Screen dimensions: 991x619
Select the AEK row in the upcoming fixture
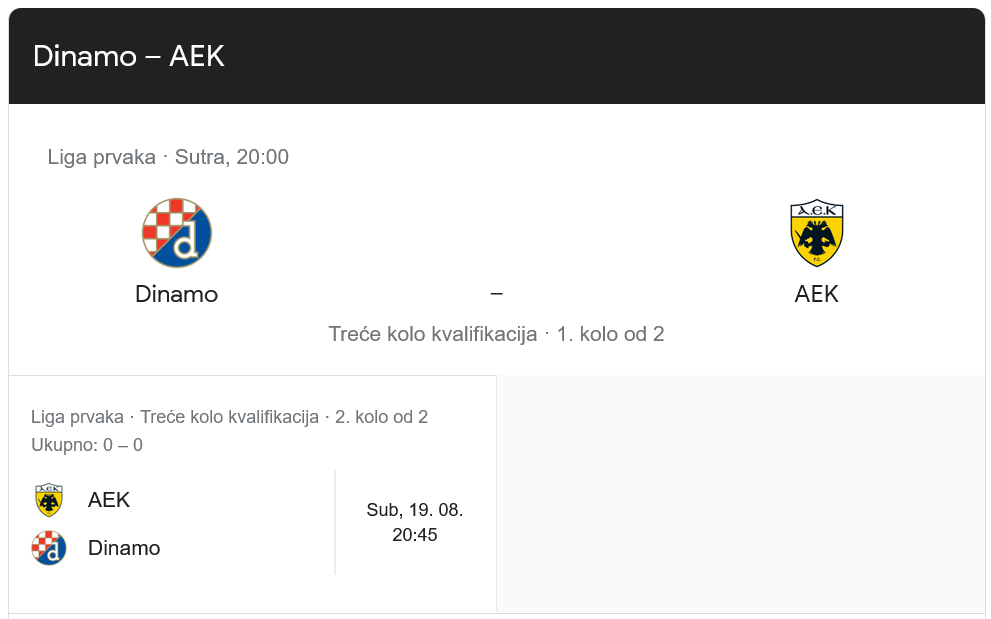click(110, 499)
